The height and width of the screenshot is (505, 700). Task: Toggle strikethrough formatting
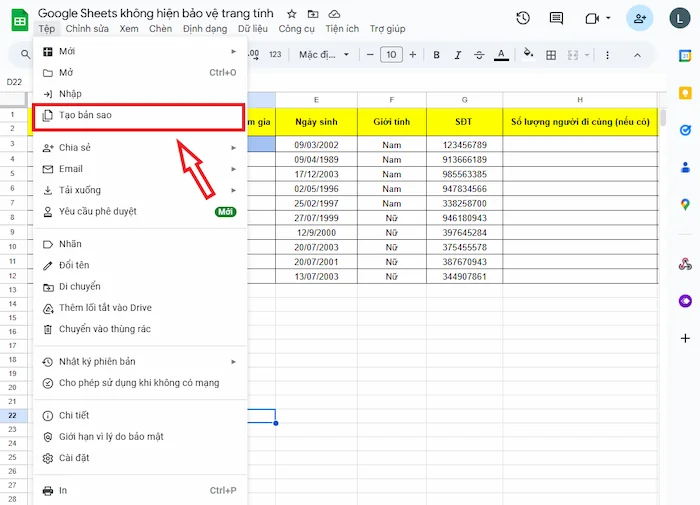click(479, 54)
